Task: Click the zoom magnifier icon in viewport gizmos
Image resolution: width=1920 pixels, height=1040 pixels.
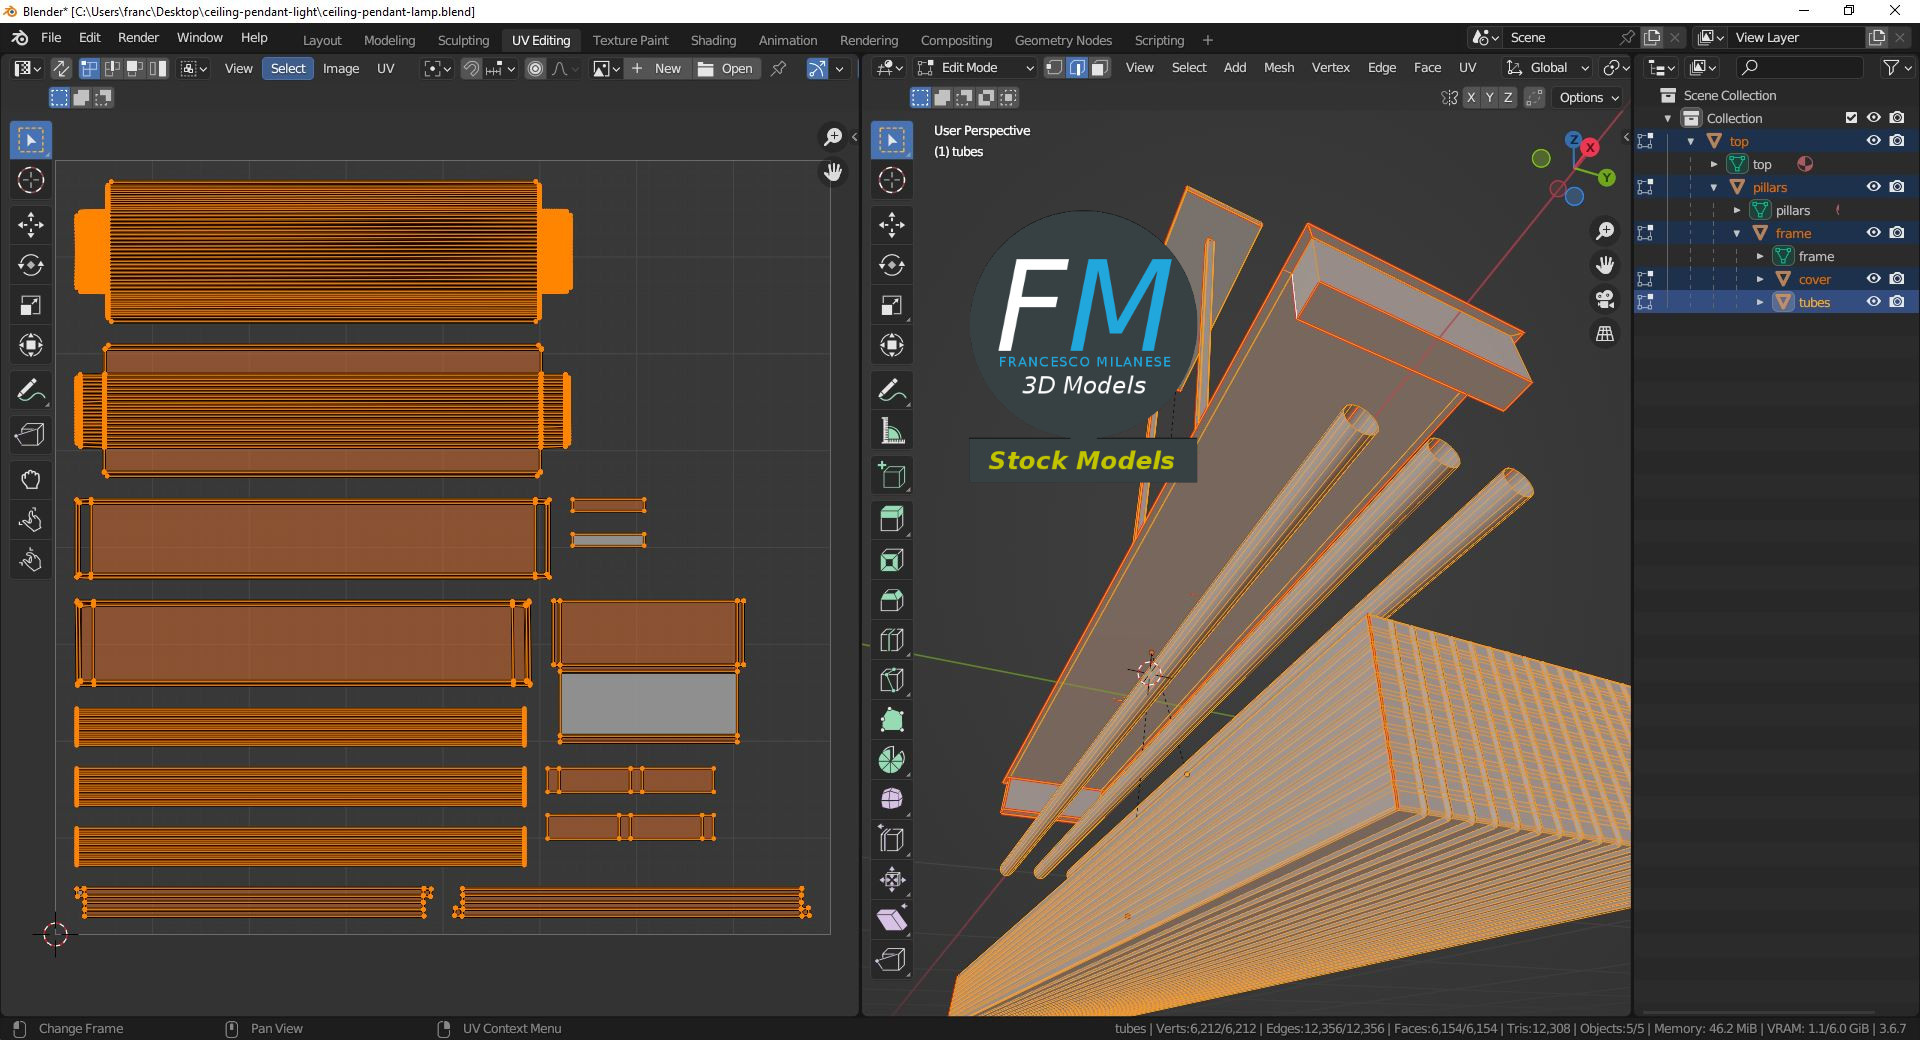Action: [1605, 231]
